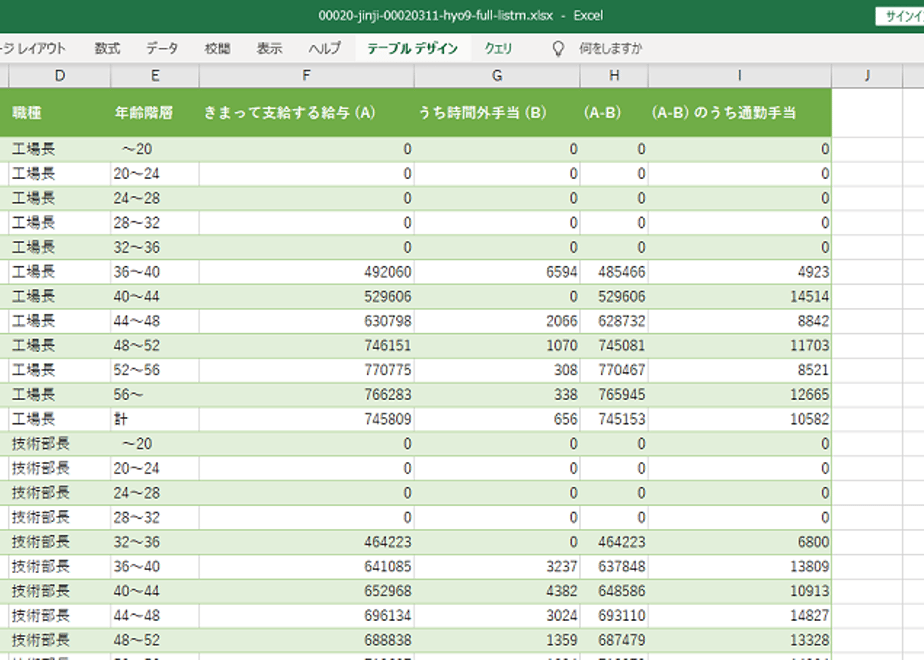Switch to the 表示 tab

pyautogui.click(x=269, y=48)
